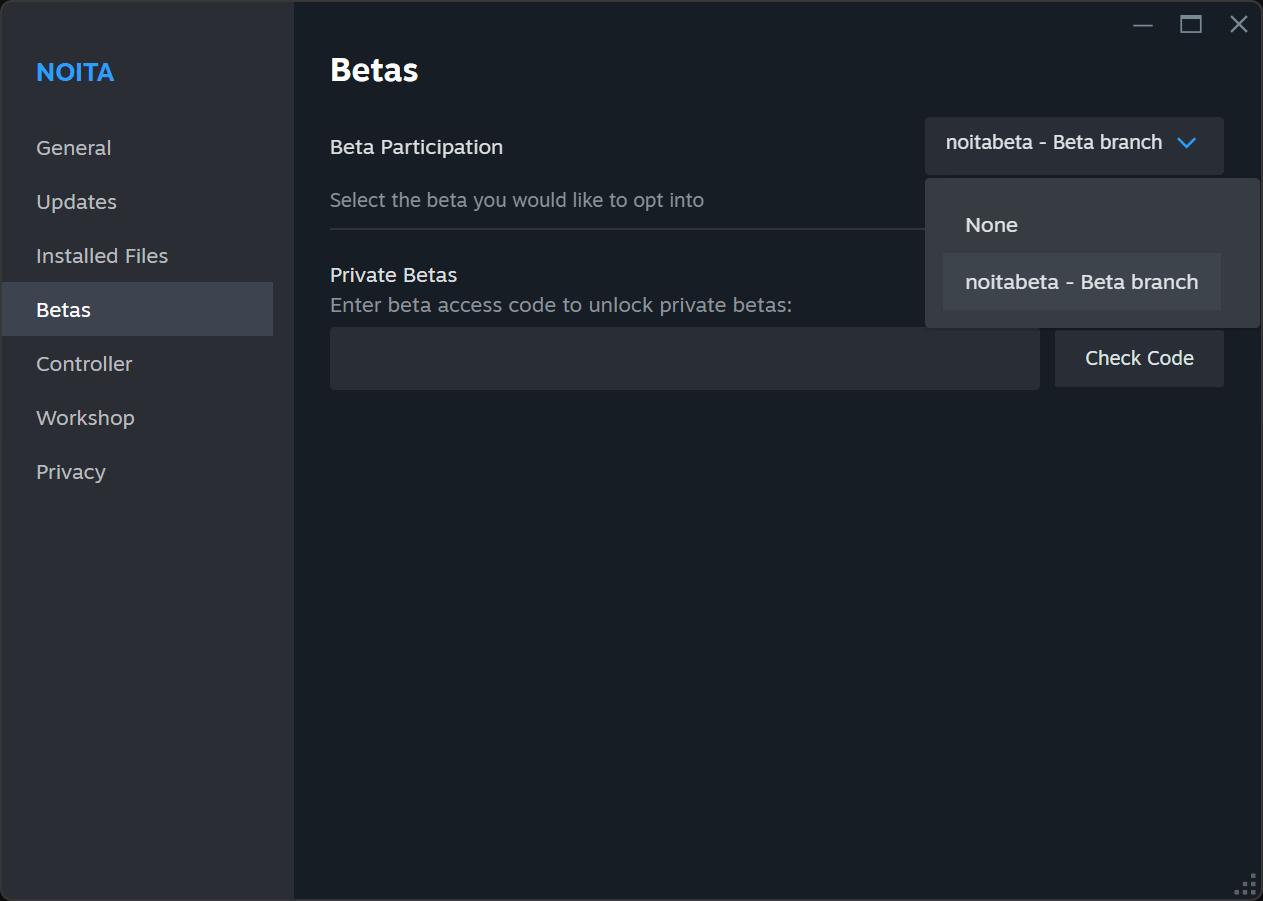Screen dimensions: 1263x901
Task: Click the Check Code button
Action: 1139,357
